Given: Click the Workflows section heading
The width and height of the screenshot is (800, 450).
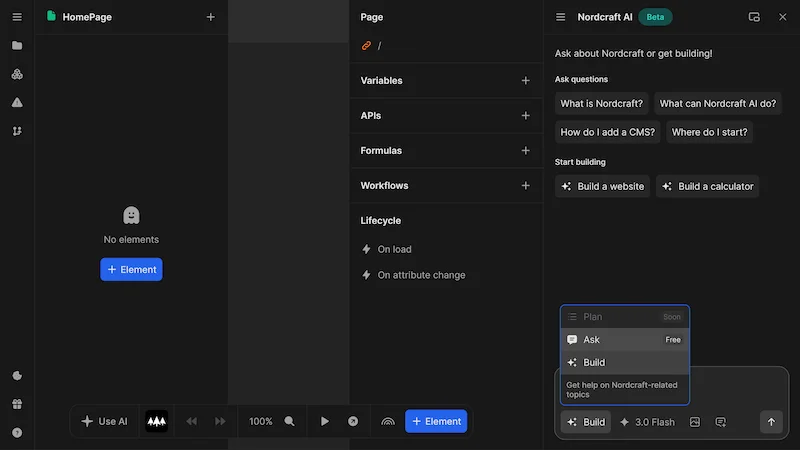Looking at the screenshot, I should (x=384, y=186).
